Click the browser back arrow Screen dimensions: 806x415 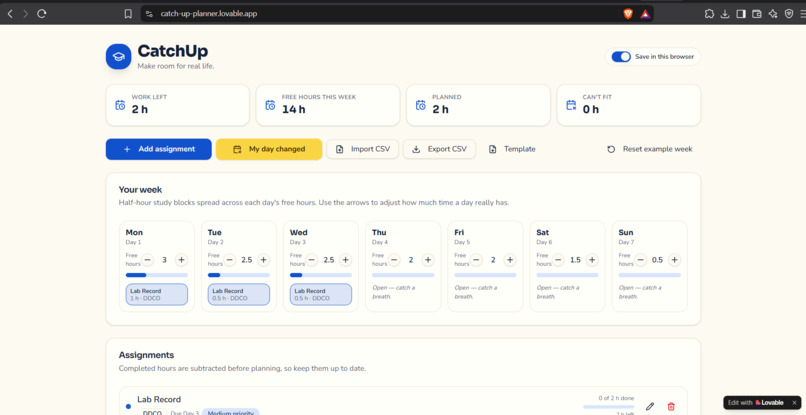pyautogui.click(x=9, y=14)
